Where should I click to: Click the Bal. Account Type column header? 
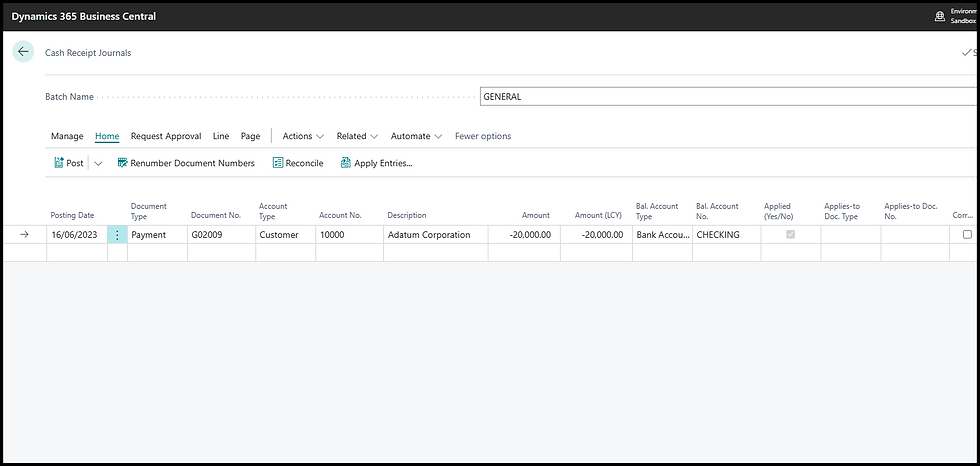click(x=658, y=211)
